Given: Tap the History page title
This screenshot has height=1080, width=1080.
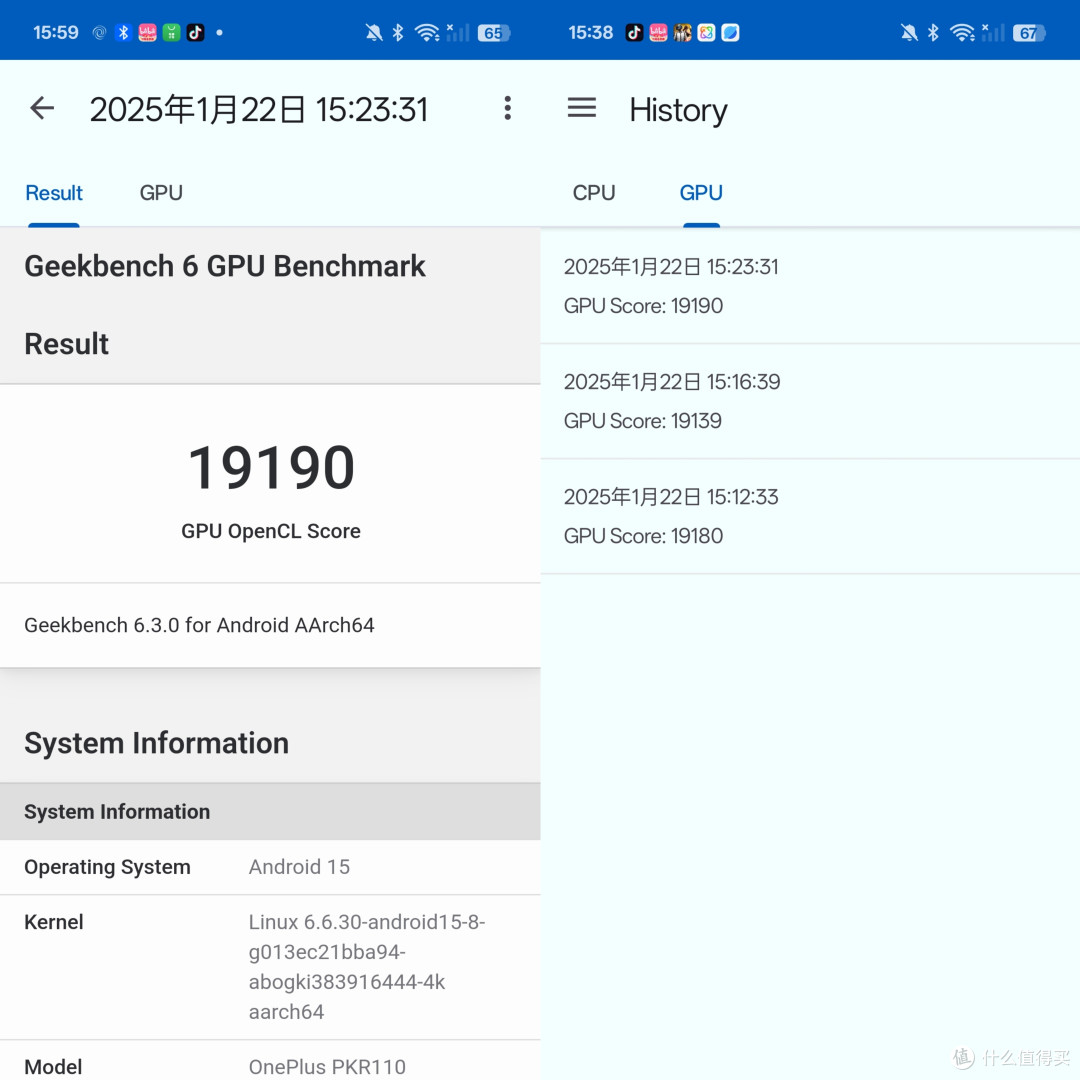Looking at the screenshot, I should pos(678,110).
